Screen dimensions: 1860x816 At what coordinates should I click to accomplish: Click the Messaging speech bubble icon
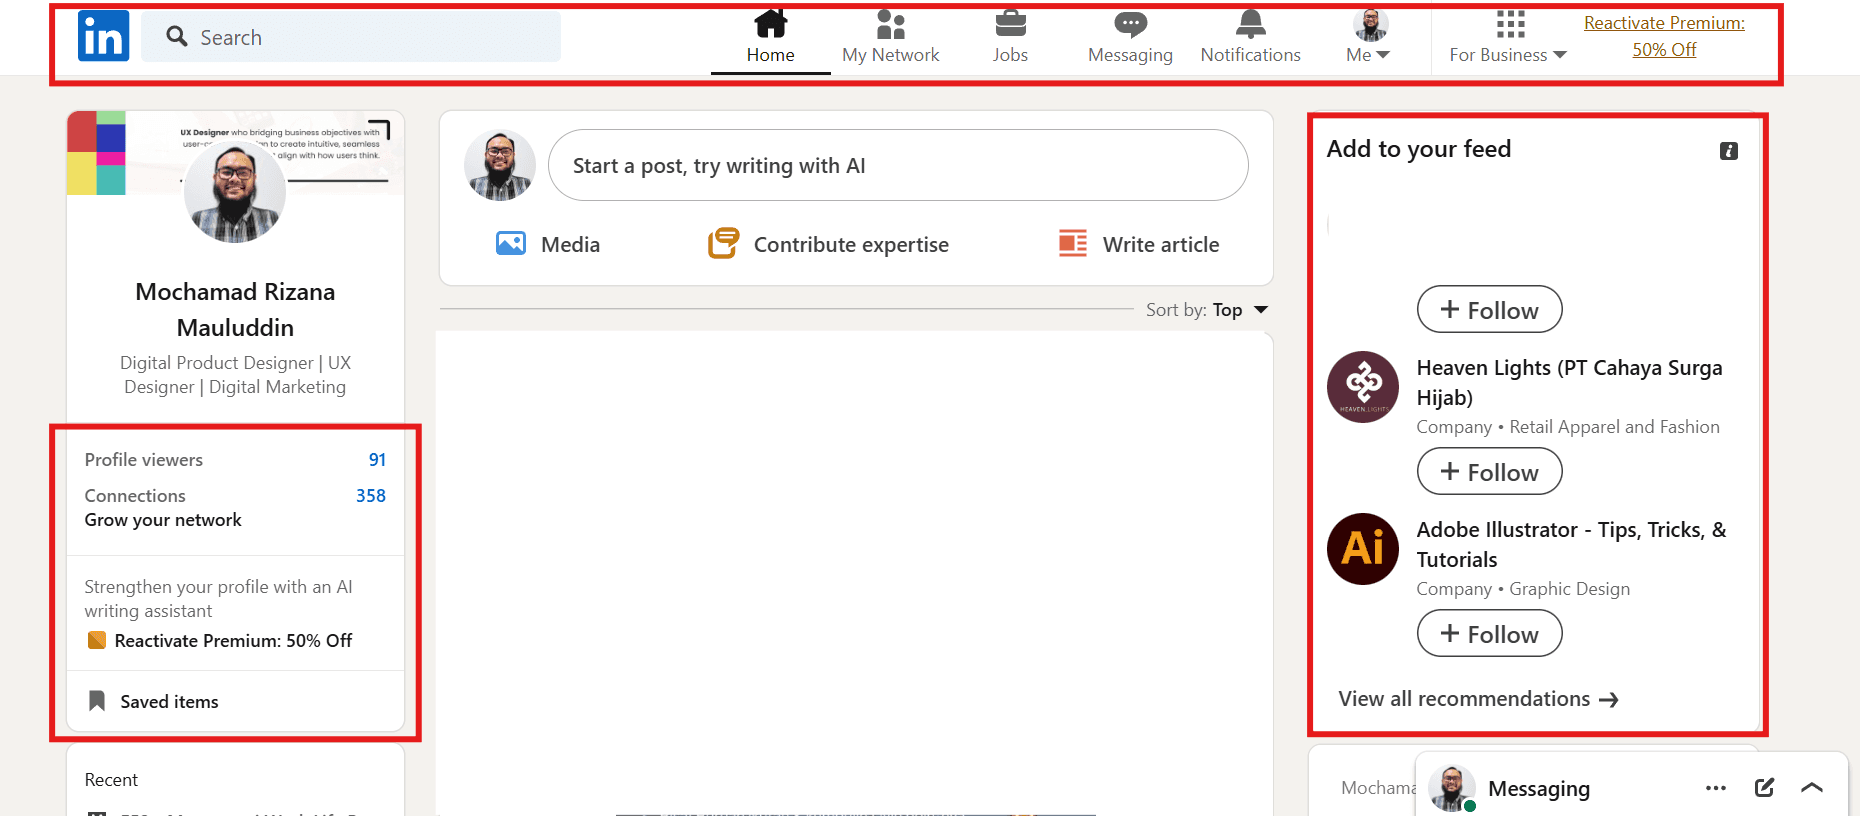pyautogui.click(x=1130, y=24)
